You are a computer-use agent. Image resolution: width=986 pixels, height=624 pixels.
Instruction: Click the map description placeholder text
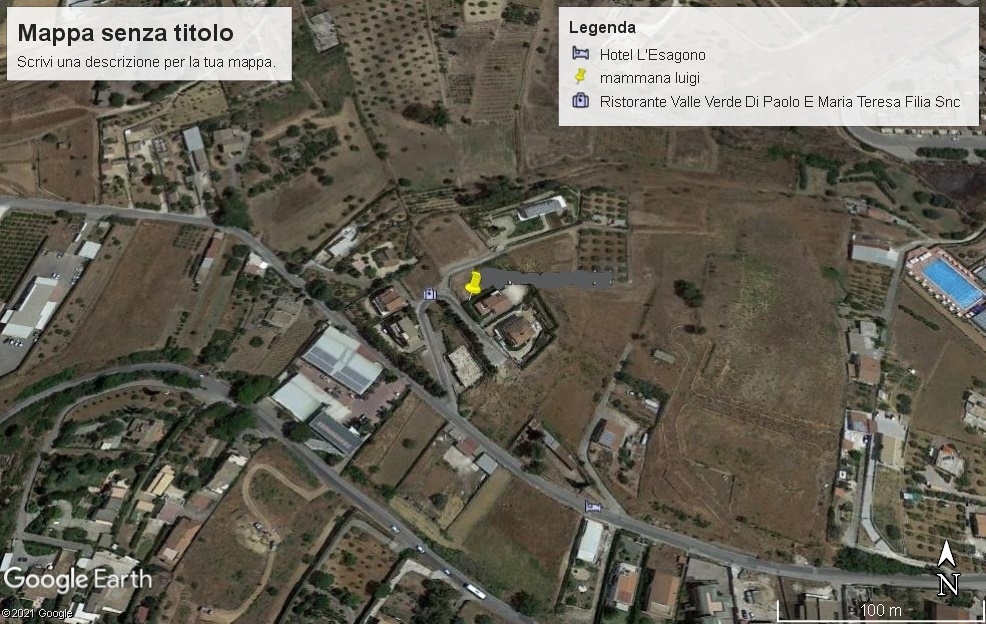coord(146,62)
